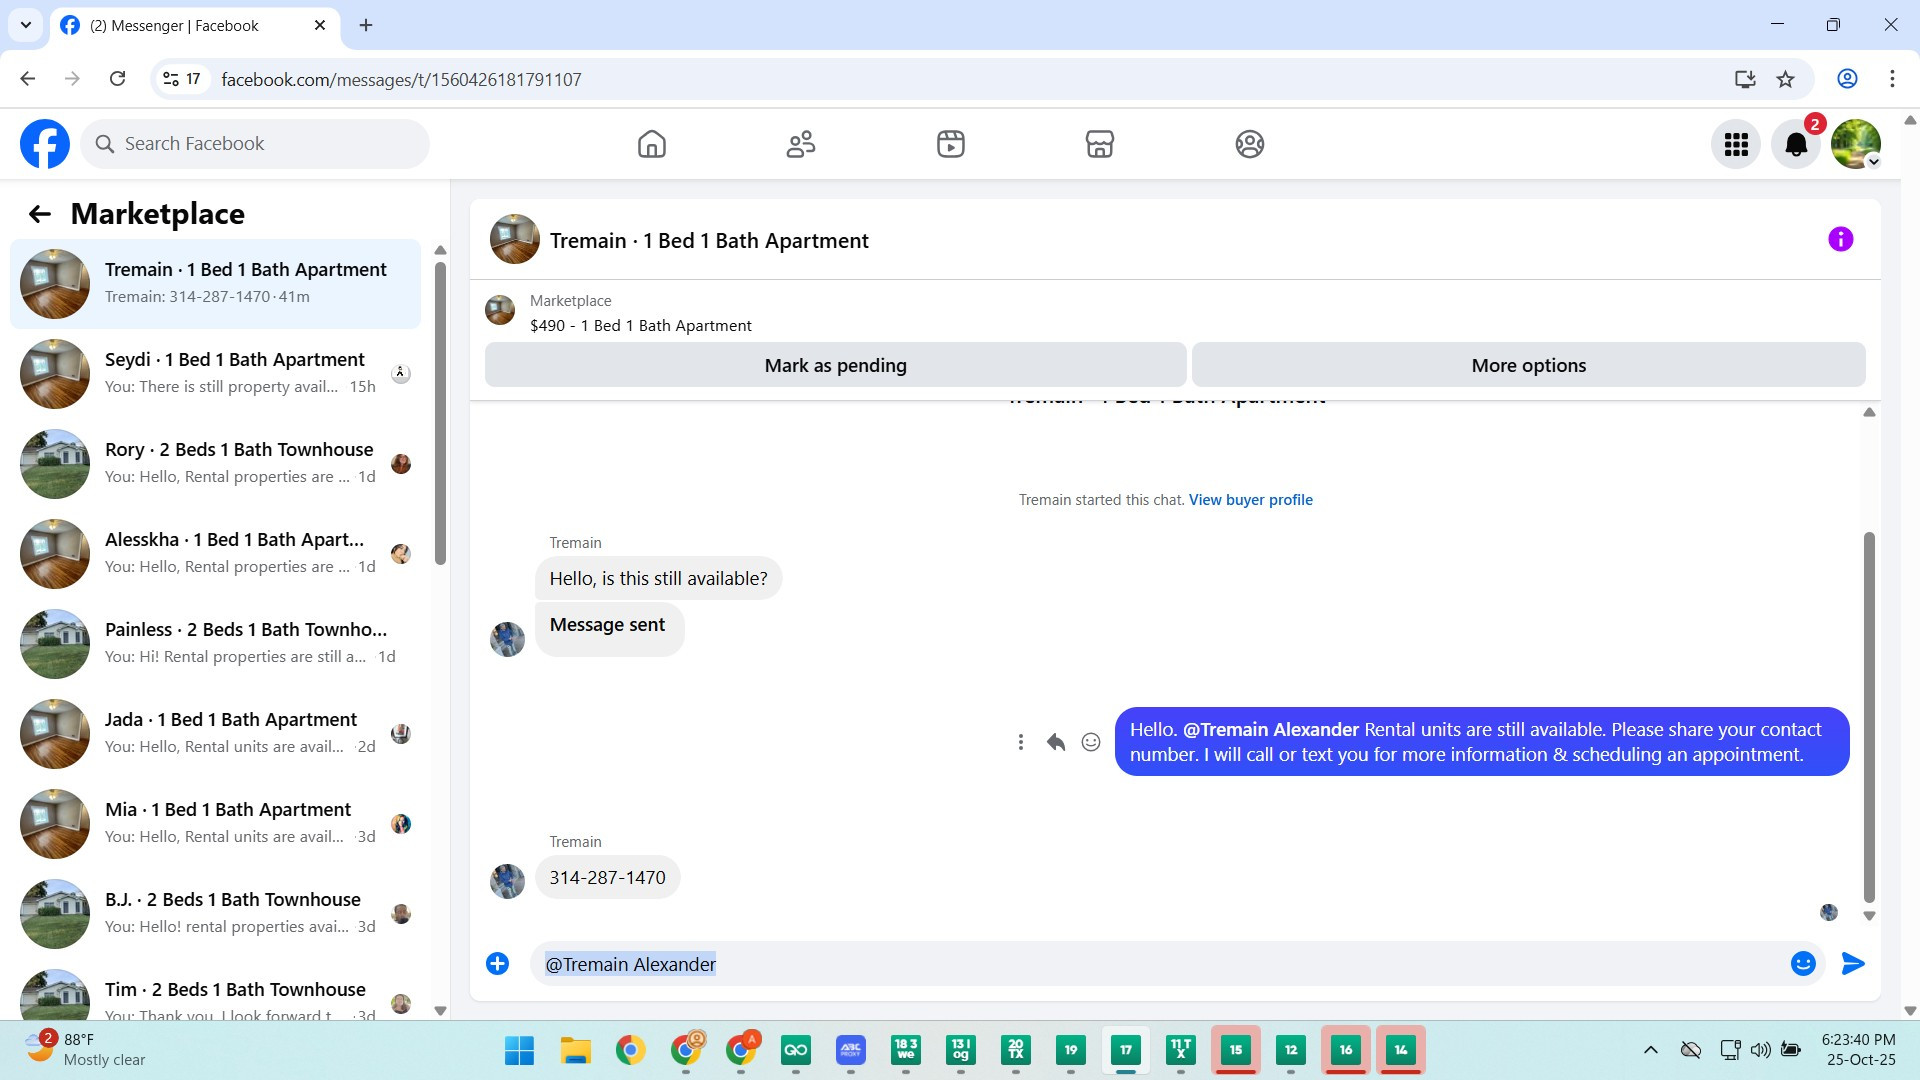Open the Groups icon in top navigation
This screenshot has height=1080, width=1920.
tap(1249, 144)
